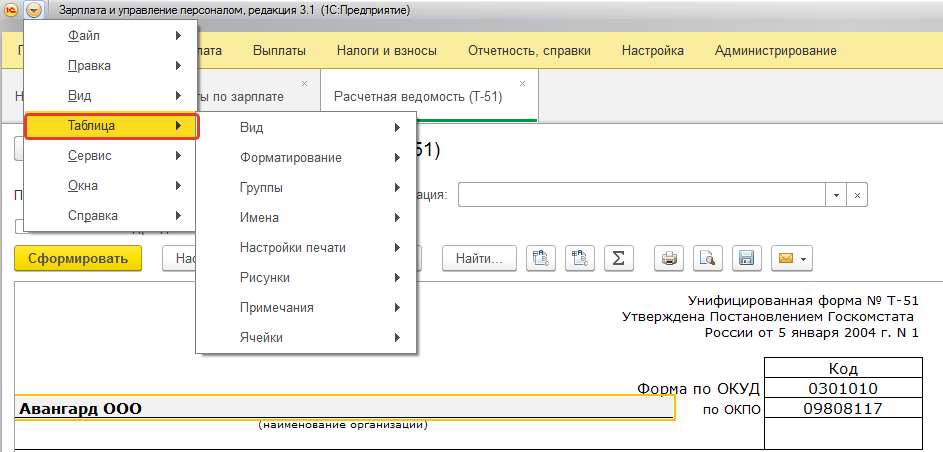This screenshot has width=943, height=452.
Task: Expand the Вид item in main menu
Action: point(111,96)
